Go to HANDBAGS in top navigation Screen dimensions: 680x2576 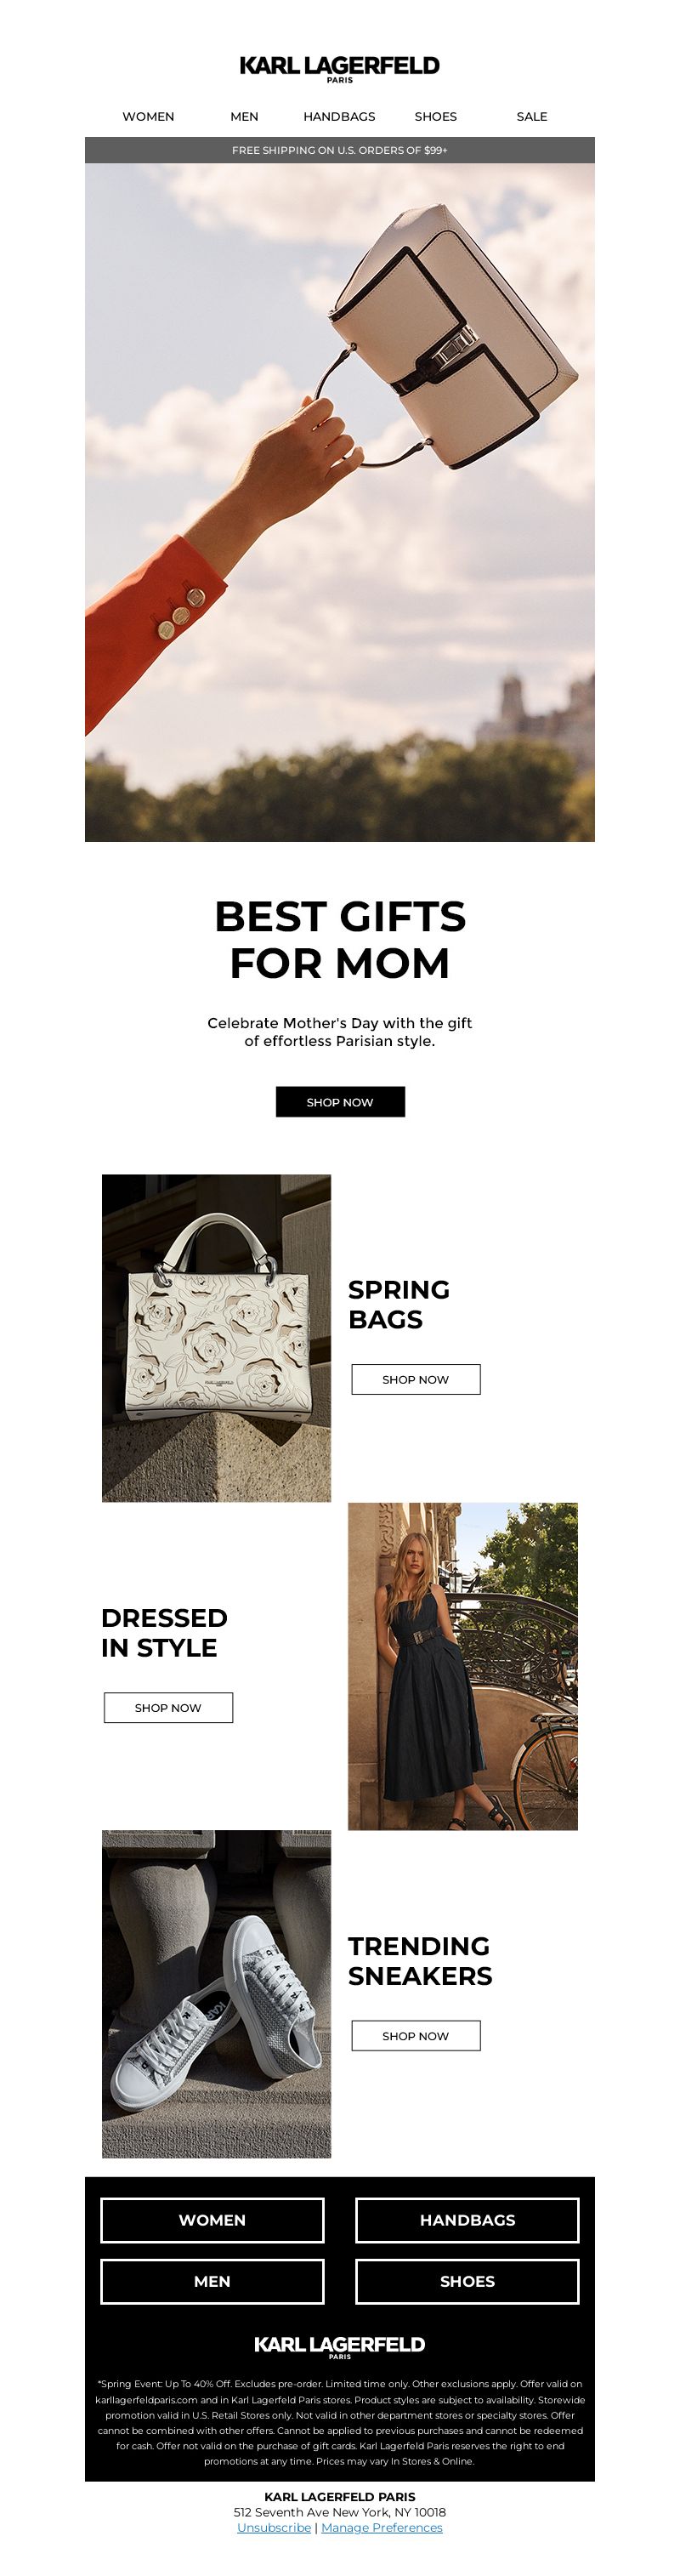tap(340, 117)
